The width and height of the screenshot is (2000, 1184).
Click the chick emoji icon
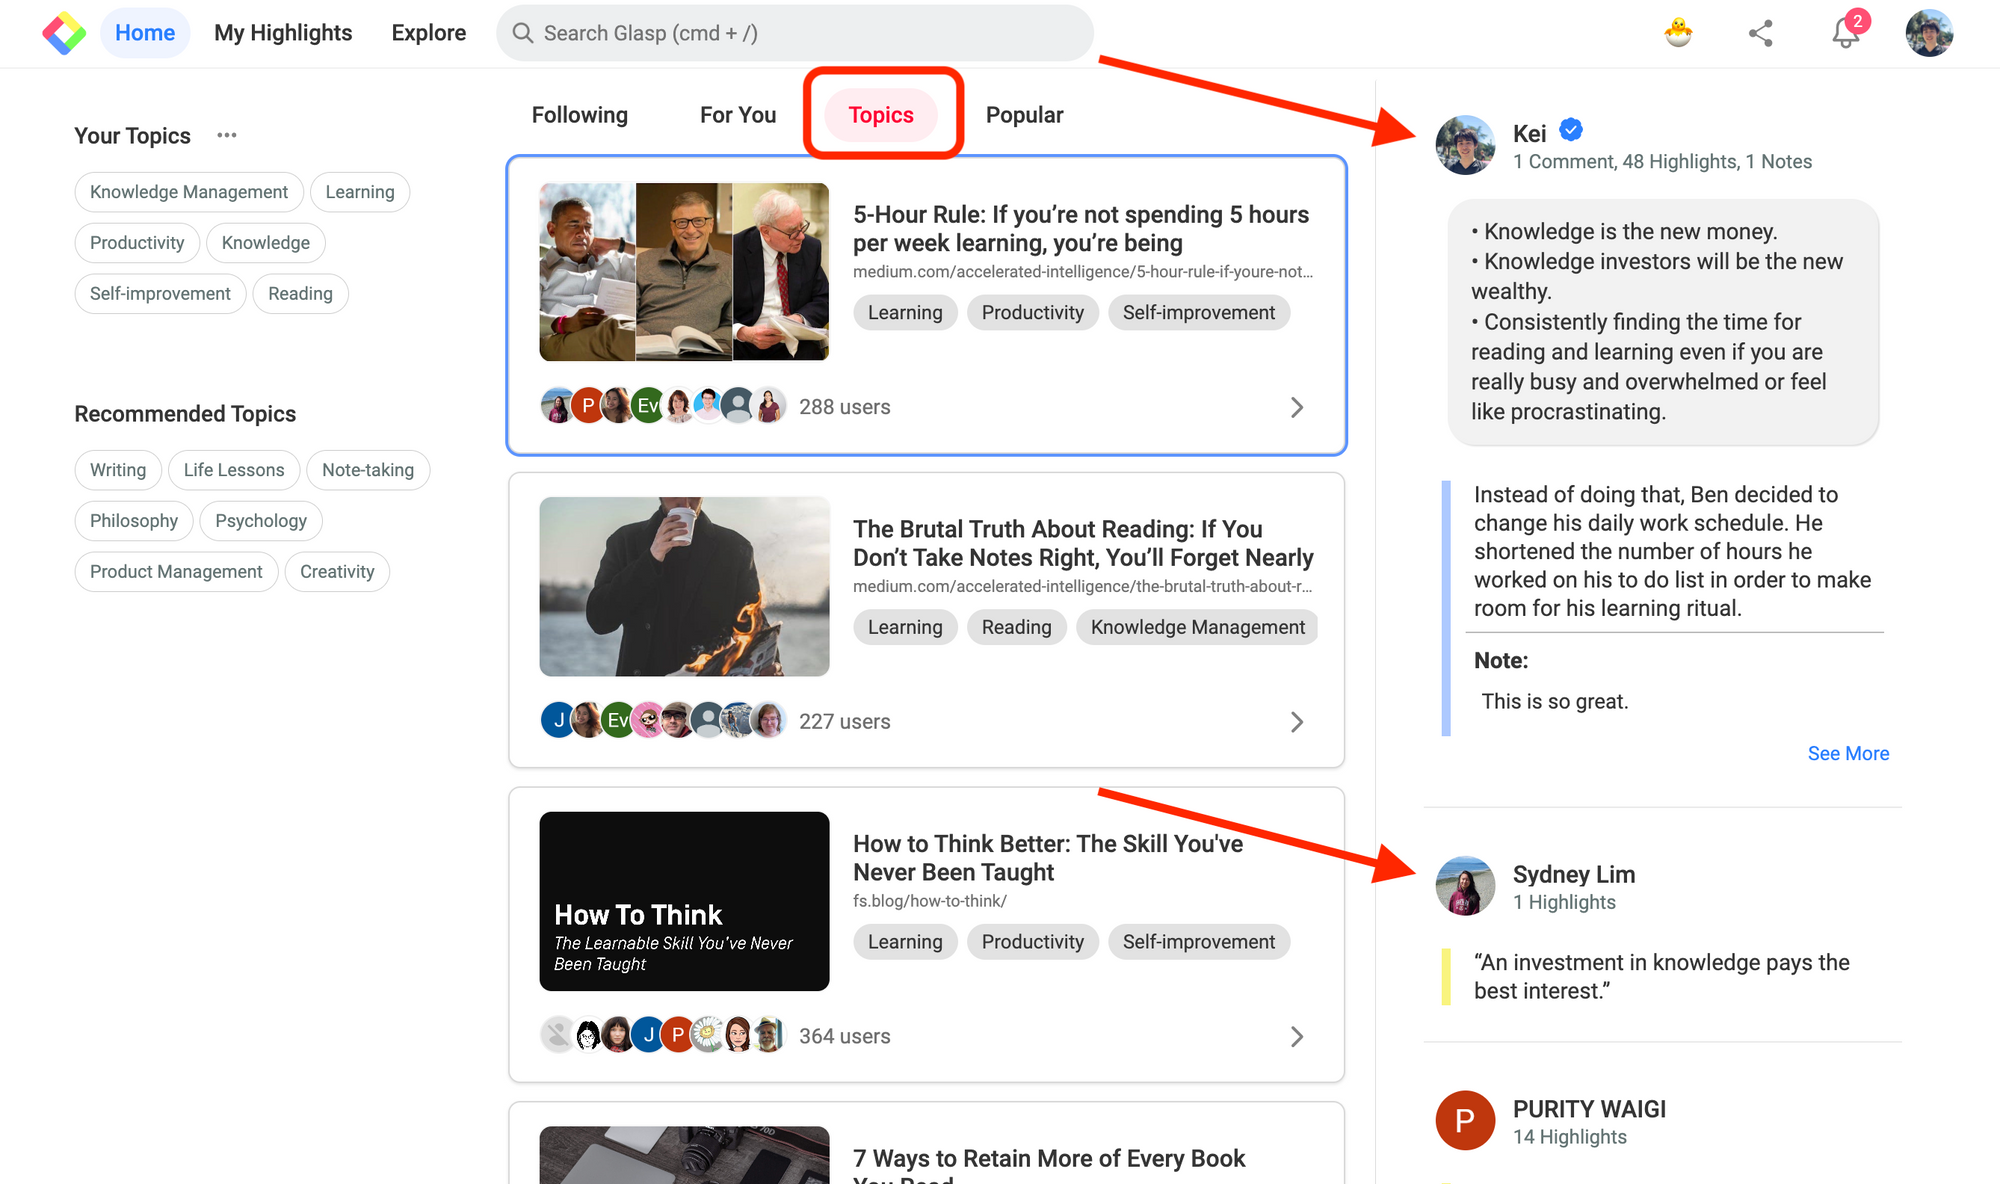pos(1678,33)
